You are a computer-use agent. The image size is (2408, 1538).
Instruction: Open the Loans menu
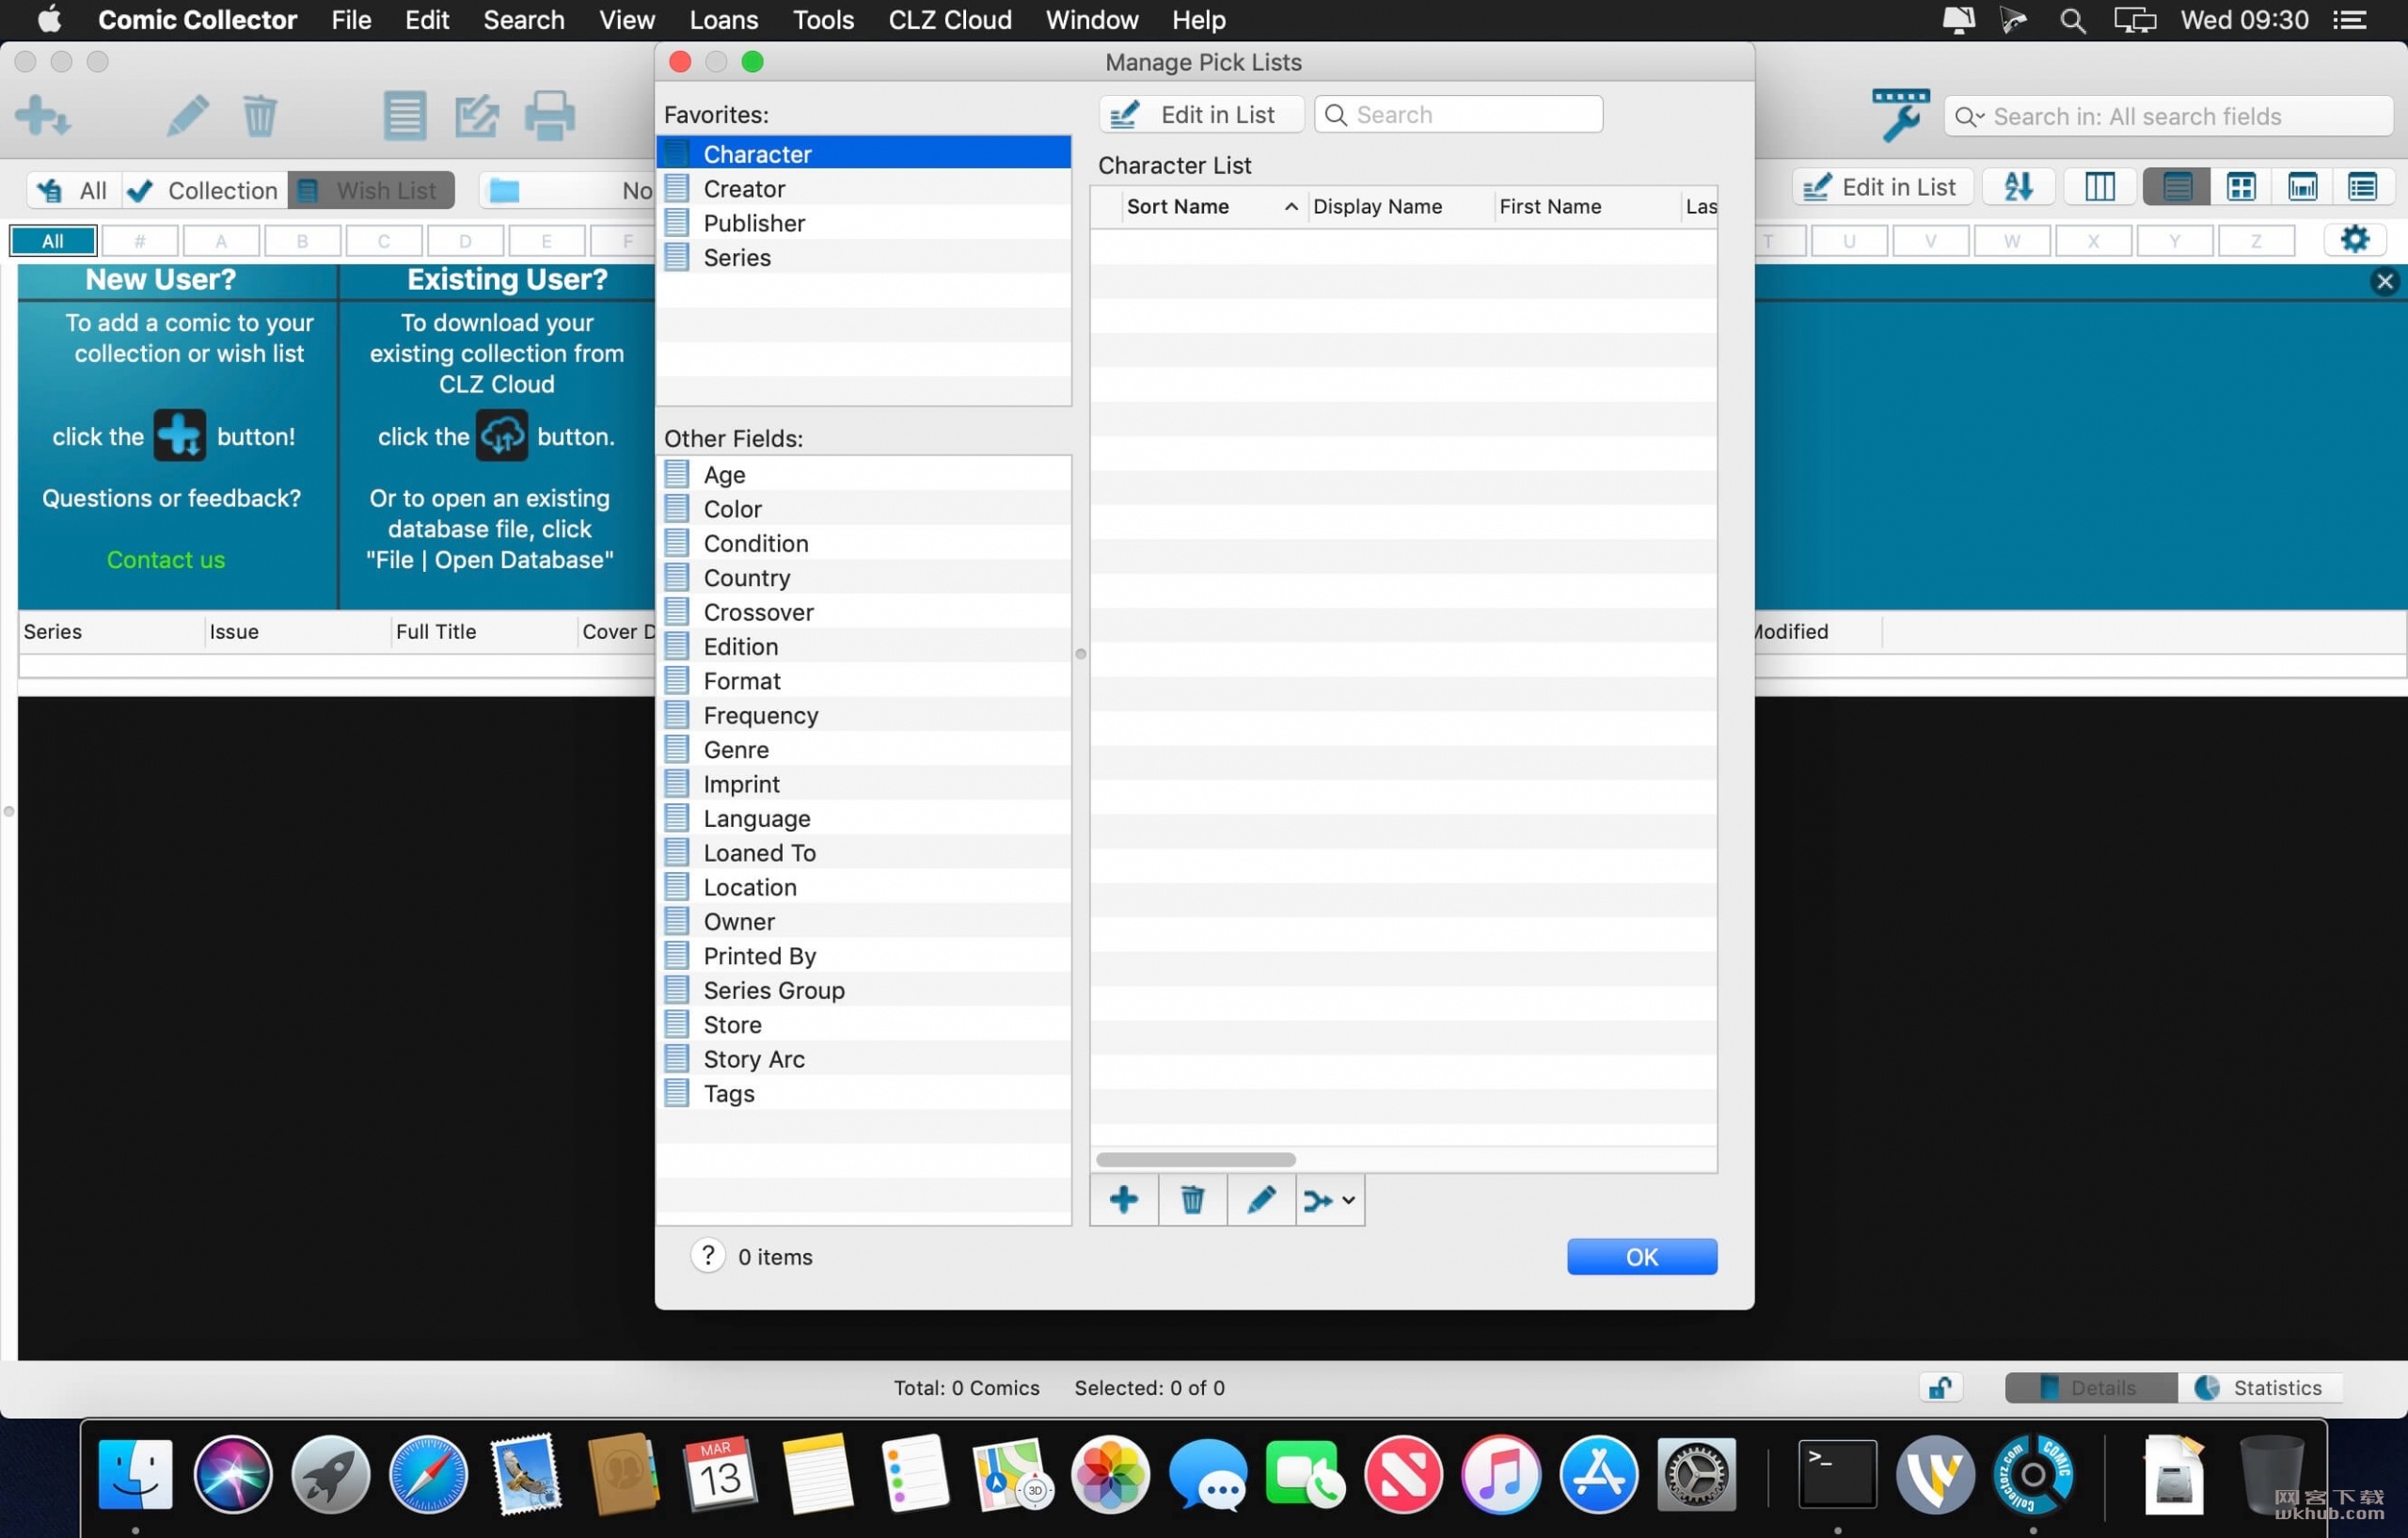pyautogui.click(x=724, y=20)
